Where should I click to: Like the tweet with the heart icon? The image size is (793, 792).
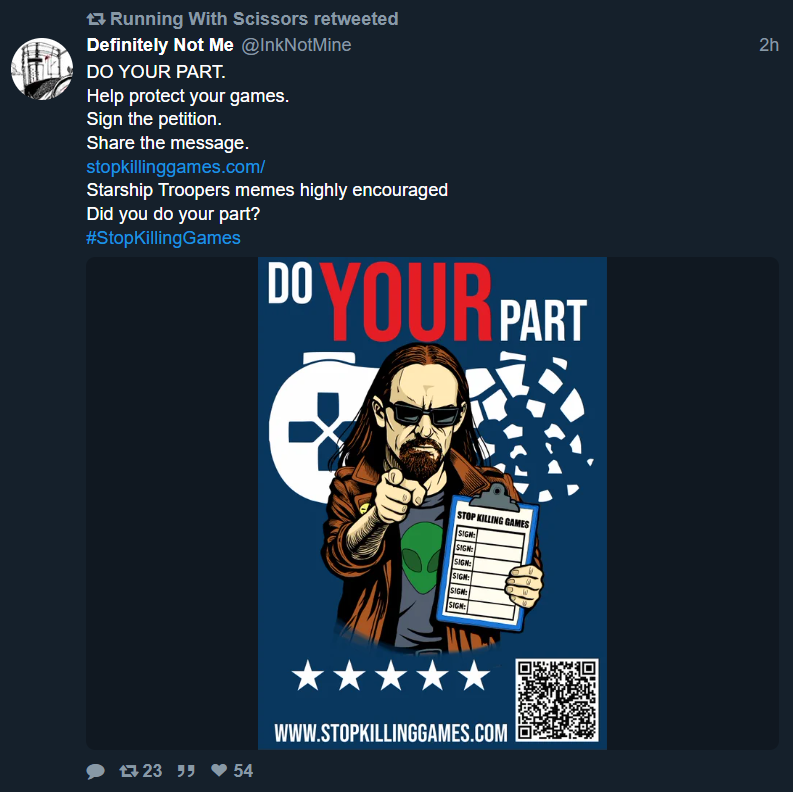coord(218,770)
